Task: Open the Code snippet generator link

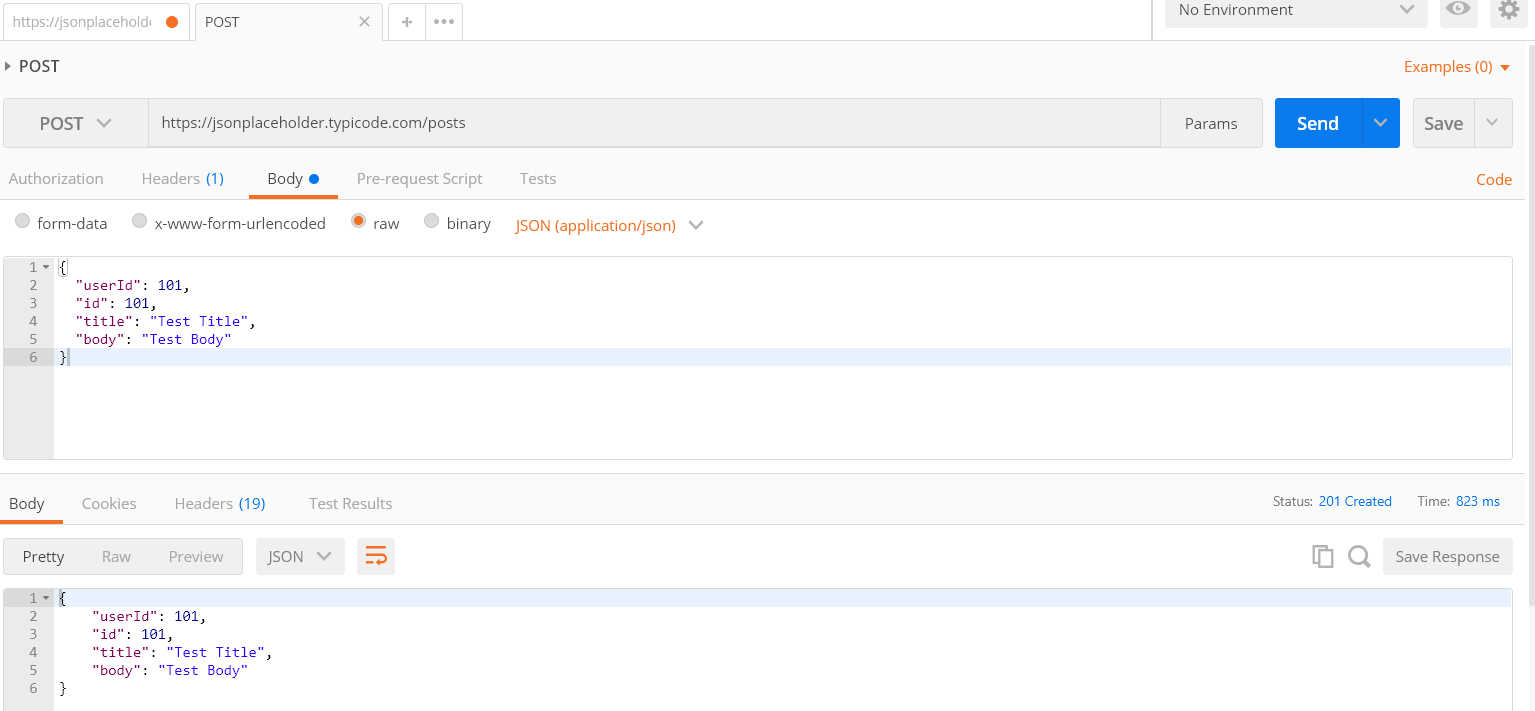Action: 1493,178
